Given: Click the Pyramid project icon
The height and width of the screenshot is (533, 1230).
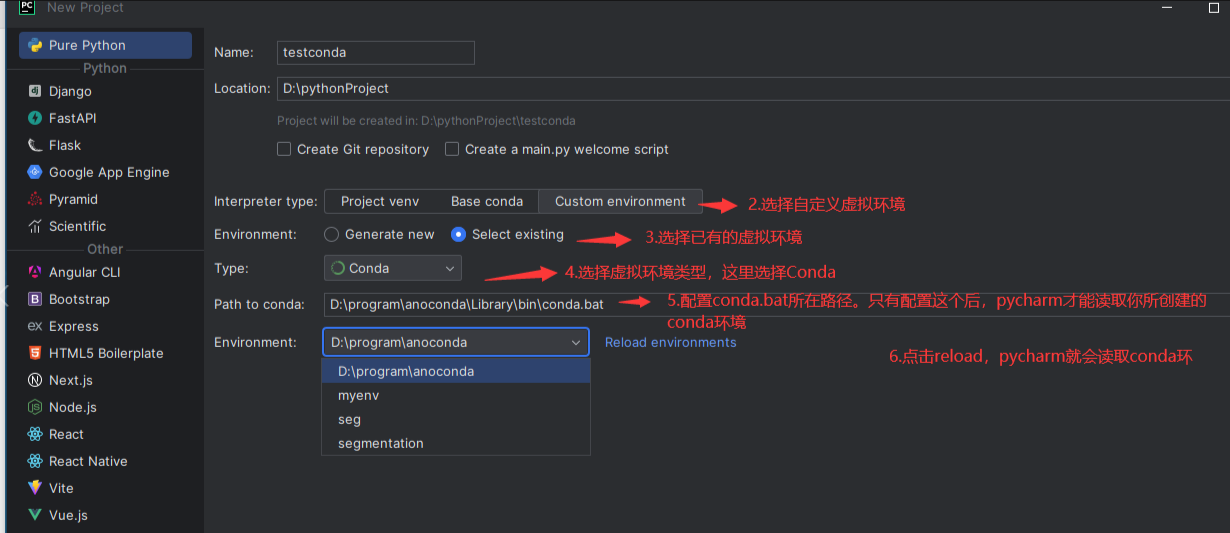Looking at the screenshot, I should [x=35, y=199].
